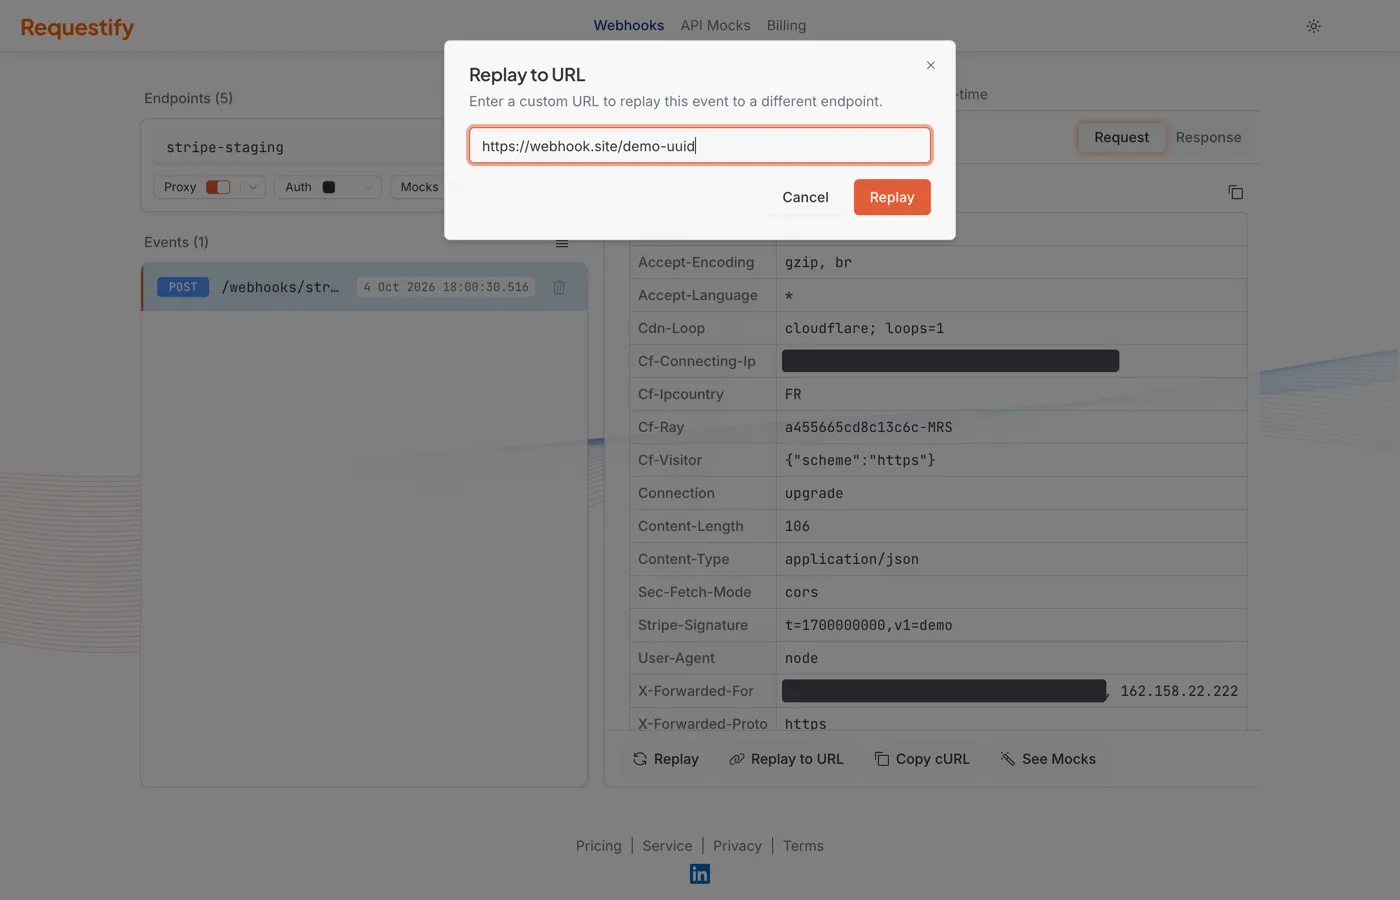This screenshot has width=1400, height=900.
Task: Open See Mocks for this event
Action: [1048, 760]
